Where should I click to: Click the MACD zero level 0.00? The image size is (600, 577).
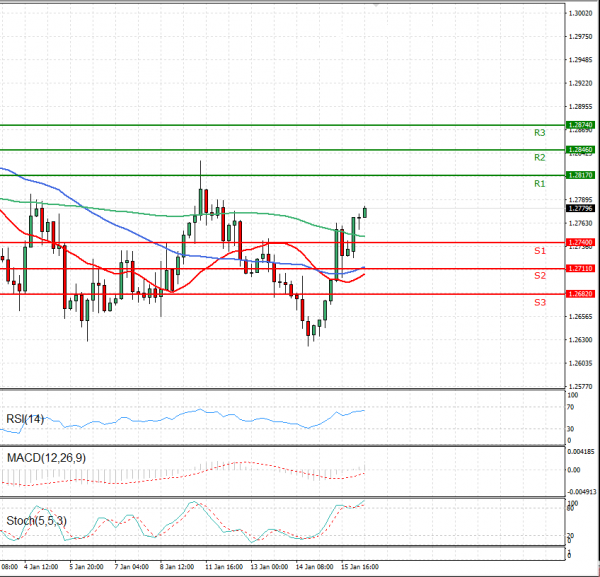click(574, 470)
